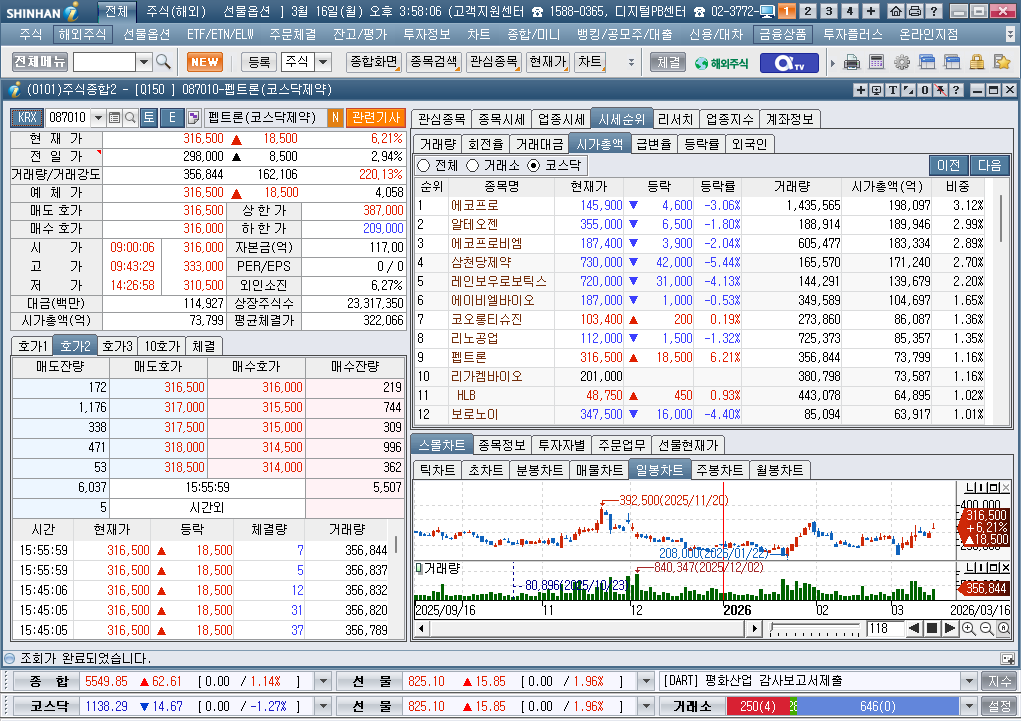Click the orange NEW button
The image size is (1021, 721).
coord(205,62)
